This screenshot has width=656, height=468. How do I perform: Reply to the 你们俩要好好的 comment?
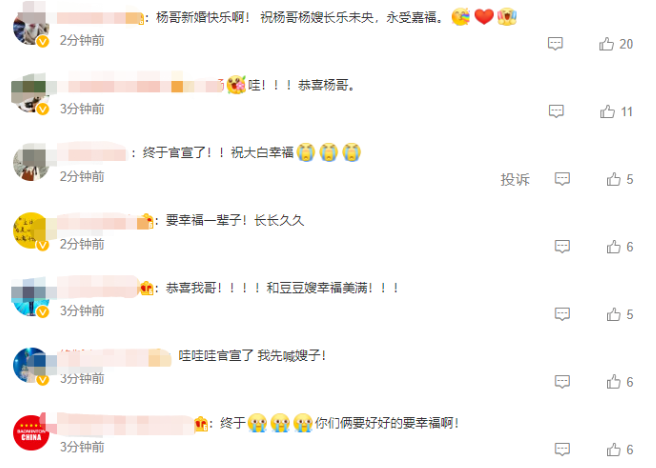(562, 449)
